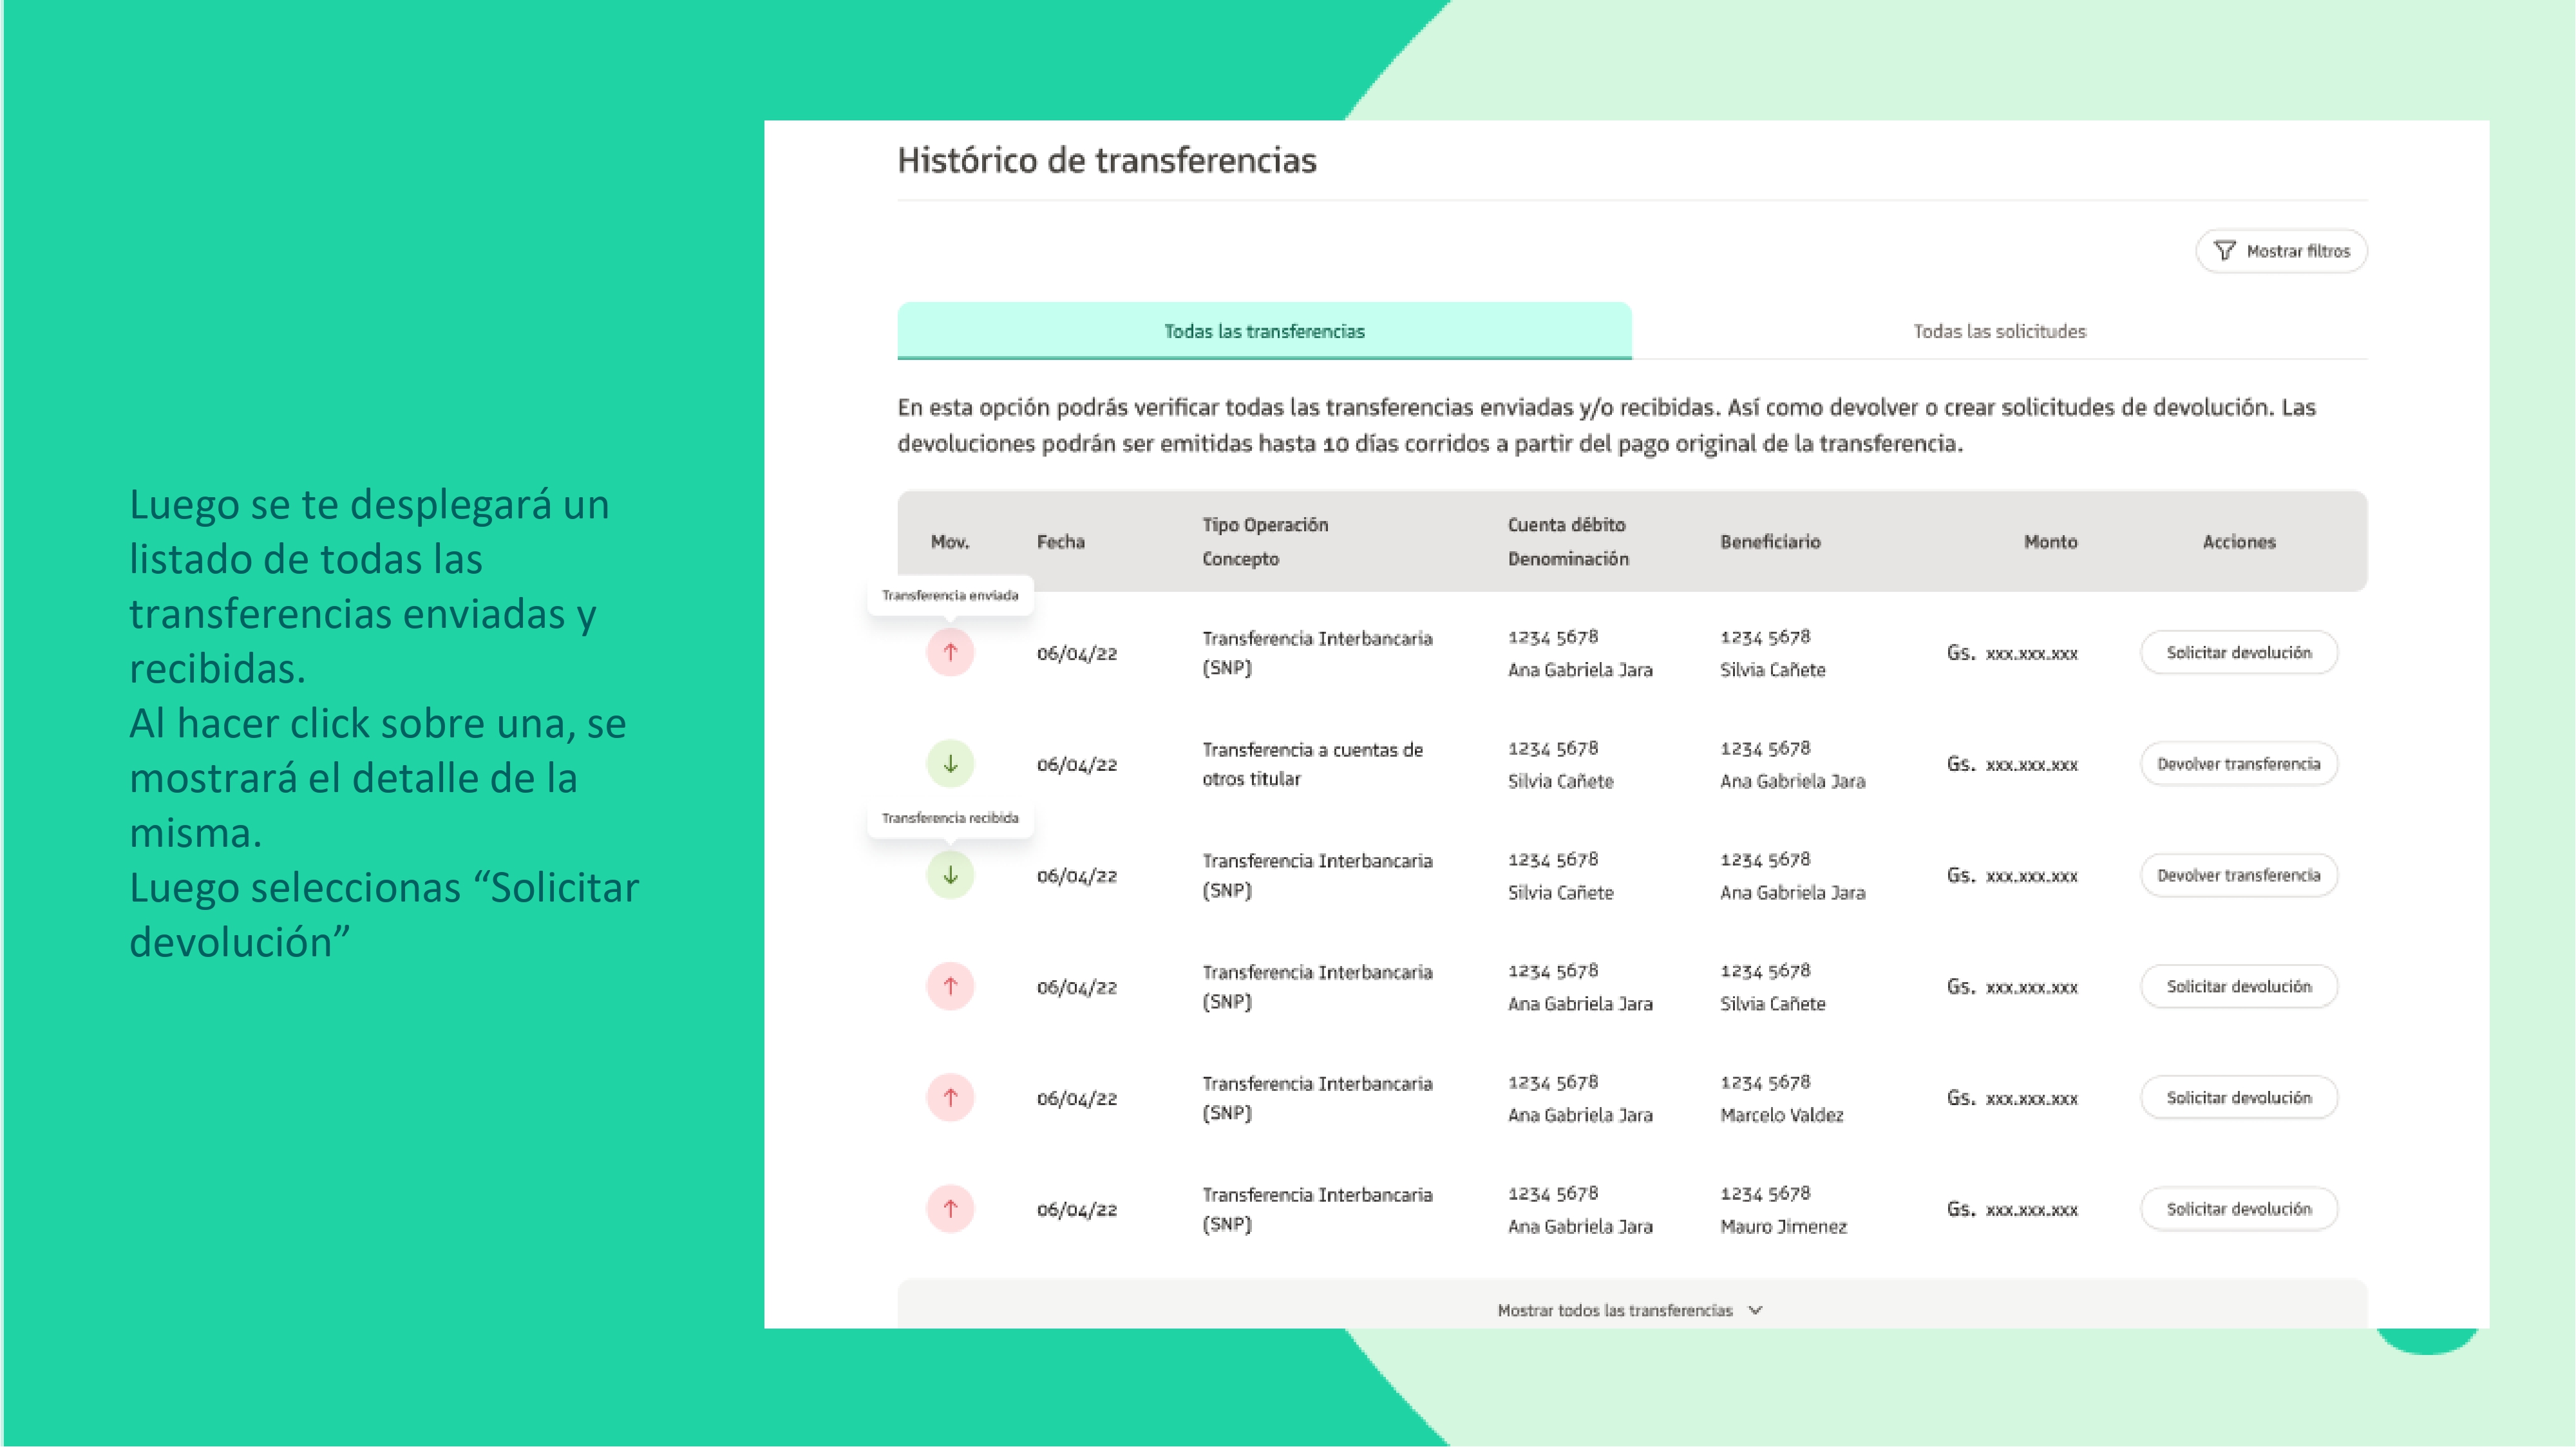
Task: Click beneficiary 'Marcelo Valdez'
Action: [1782, 1115]
